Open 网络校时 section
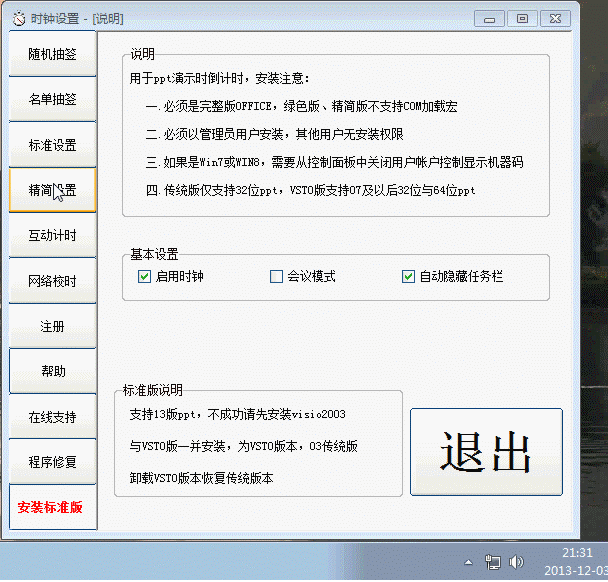This screenshot has height=582, width=608. [52, 281]
